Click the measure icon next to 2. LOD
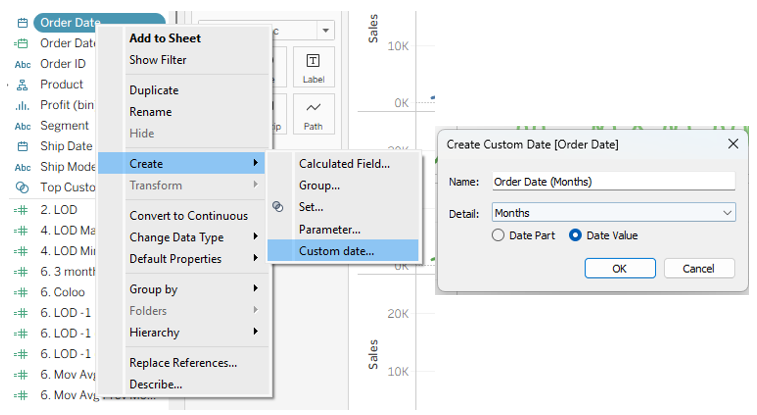Image resolution: width=757 pixels, height=415 pixels. (x=21, y=210)
